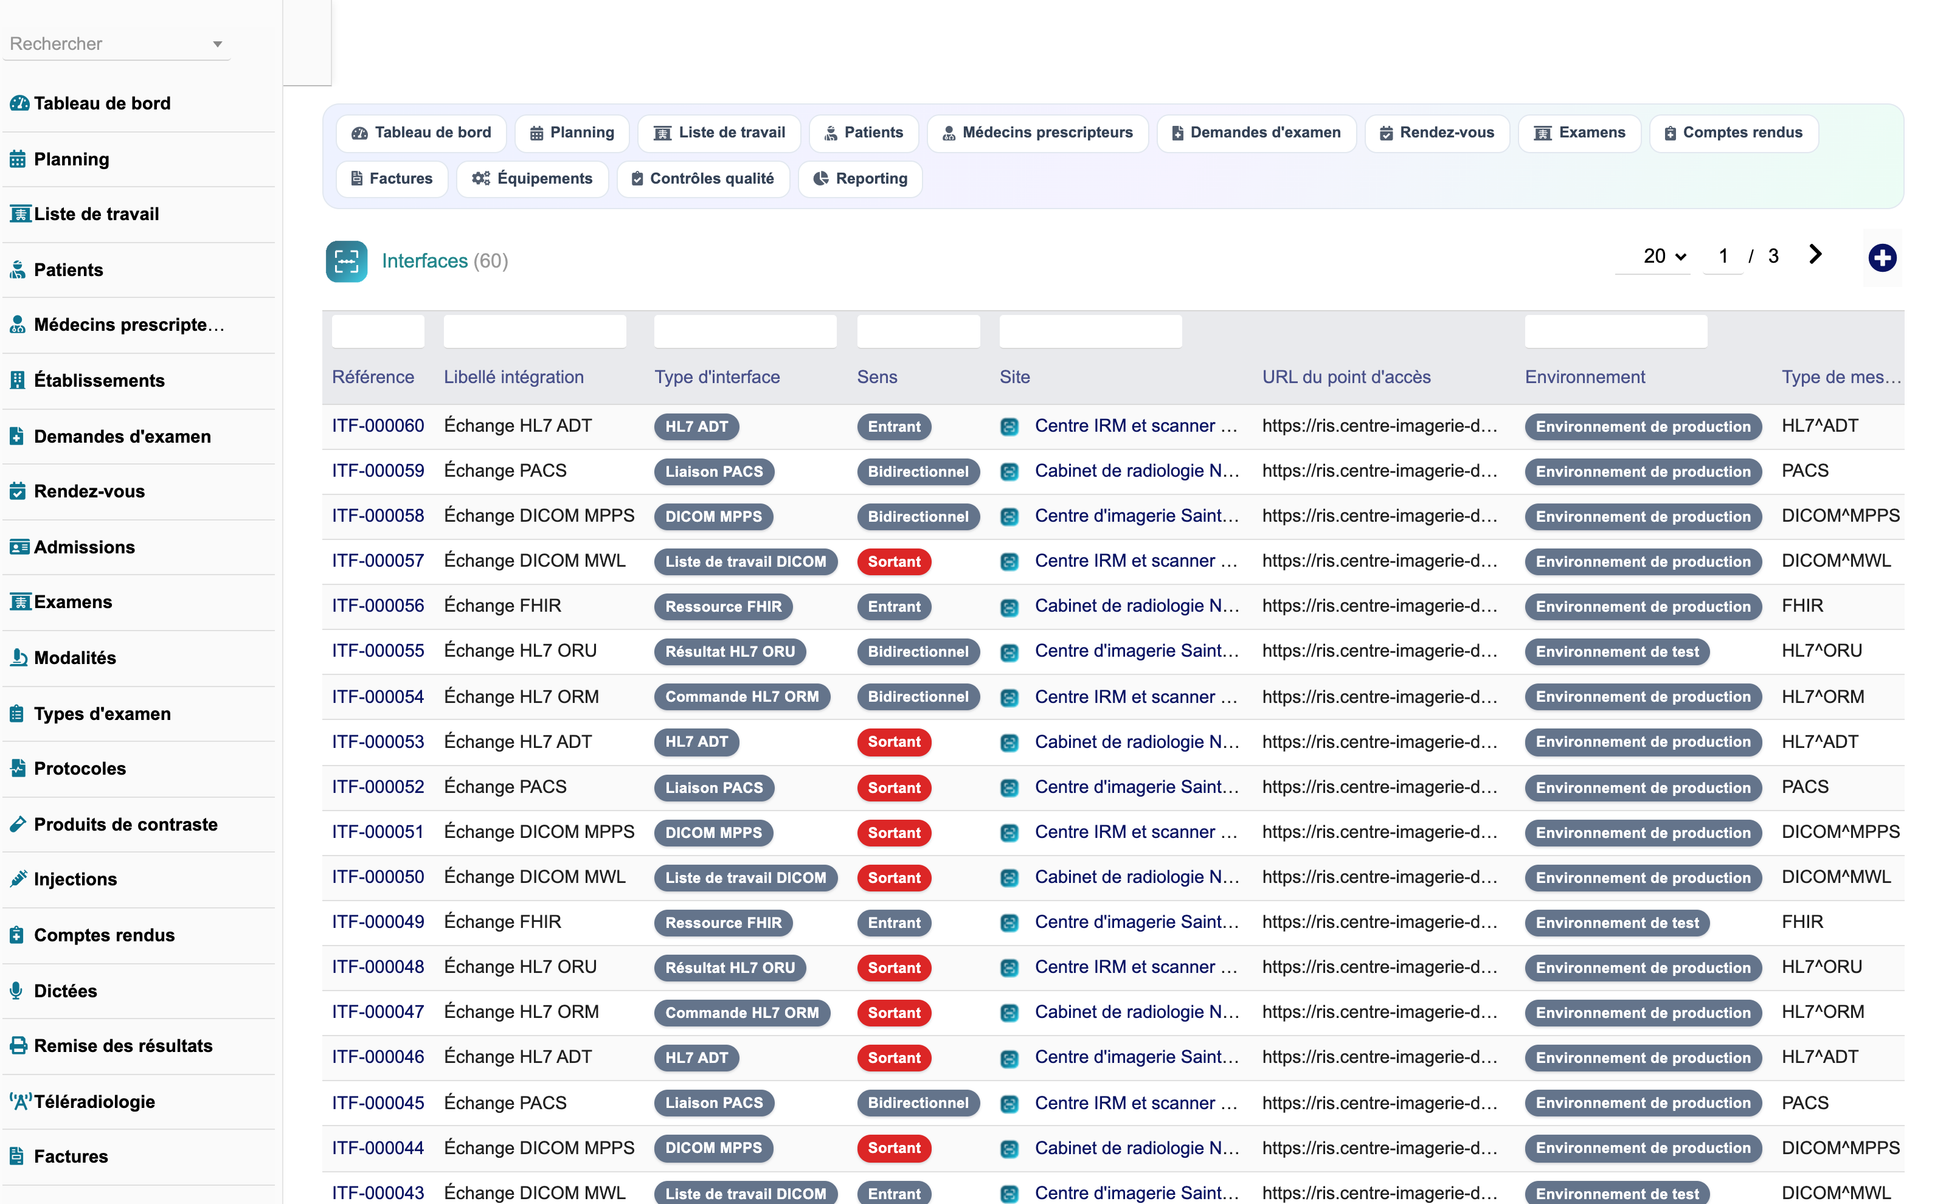Open Patients tab in top bar
This screenshot has width=1946, height=1204.
[x=864, y=133]
